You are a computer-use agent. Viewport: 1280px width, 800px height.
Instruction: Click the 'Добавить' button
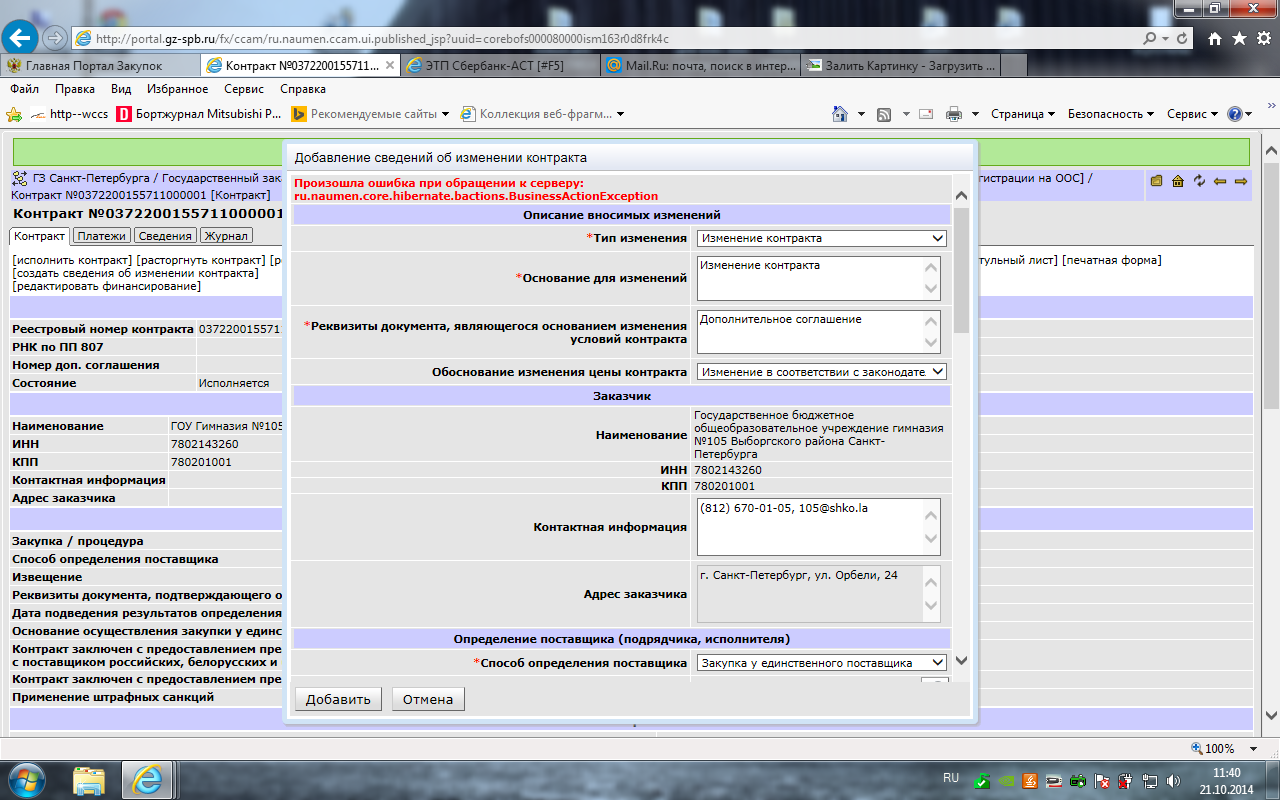click(x=338, y=699)
